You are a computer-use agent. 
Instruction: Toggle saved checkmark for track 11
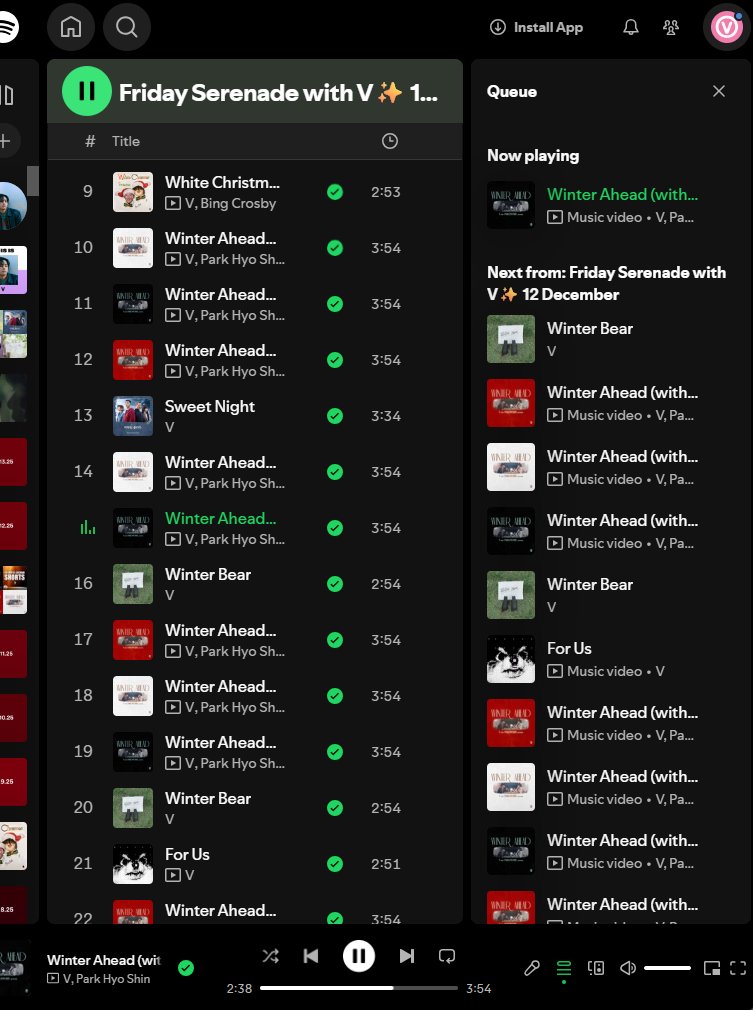335,304
